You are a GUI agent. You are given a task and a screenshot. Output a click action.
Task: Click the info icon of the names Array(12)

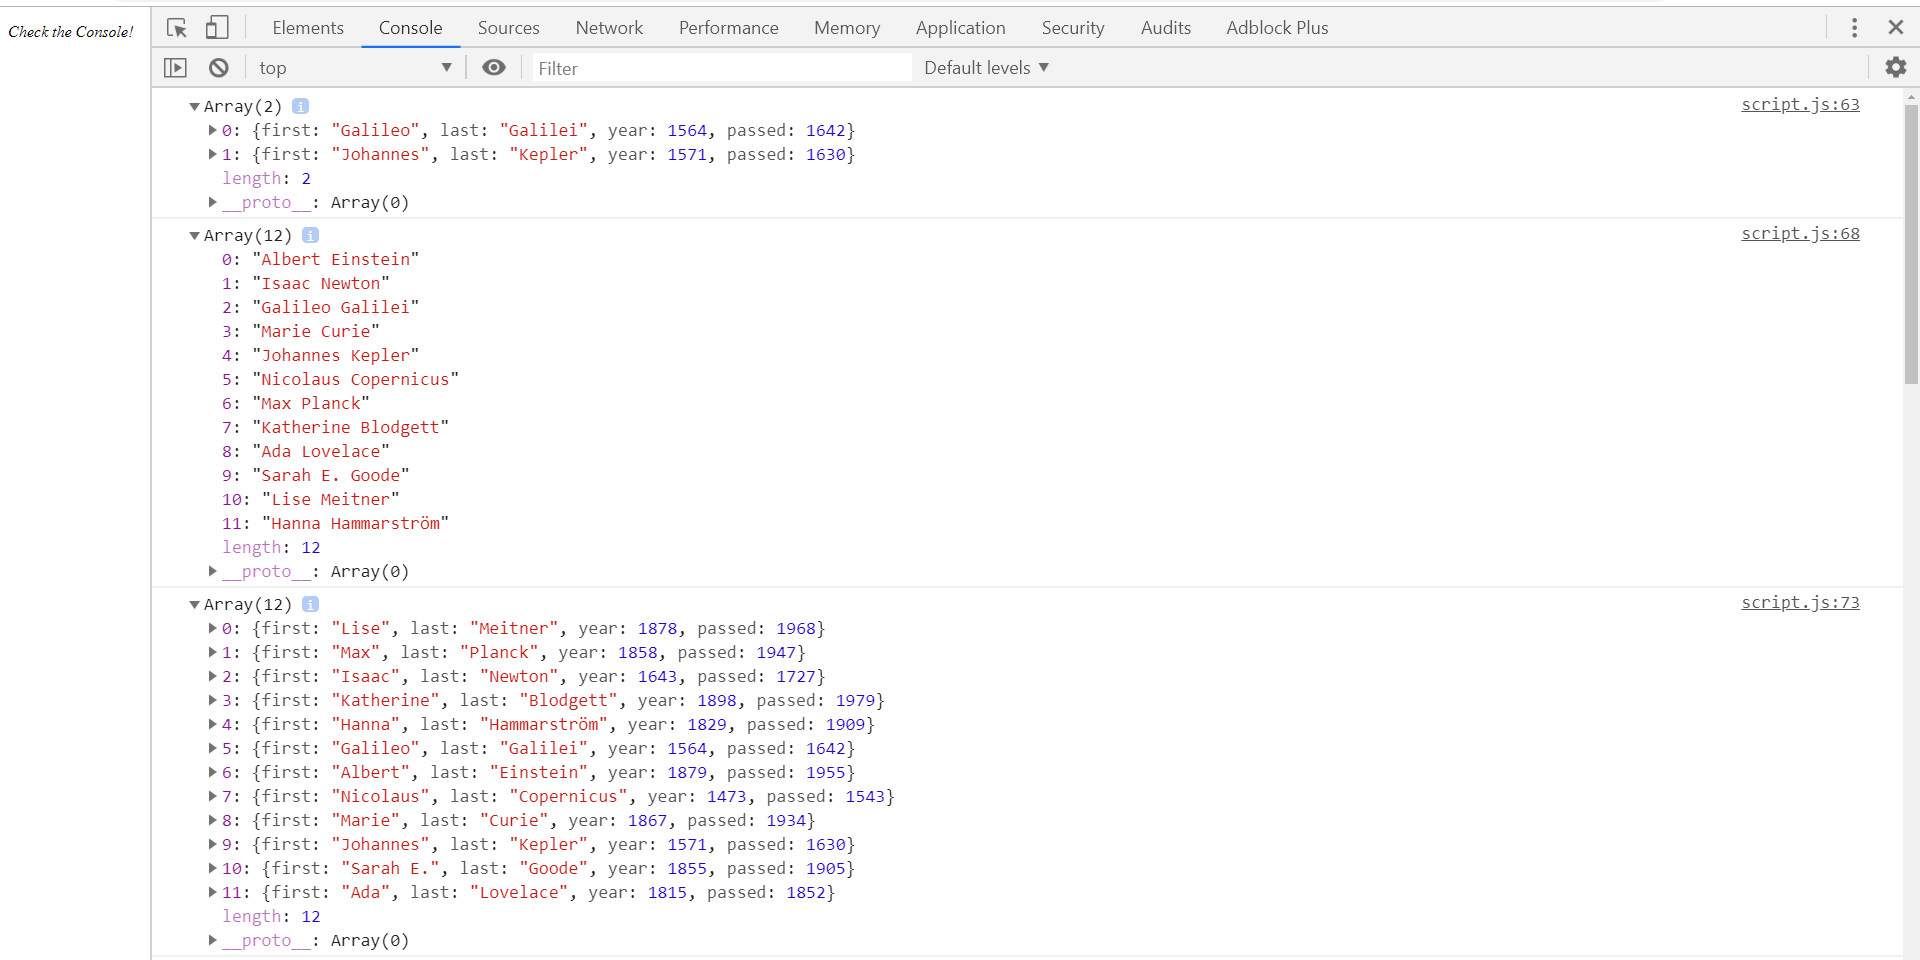[x=310, y=235]
